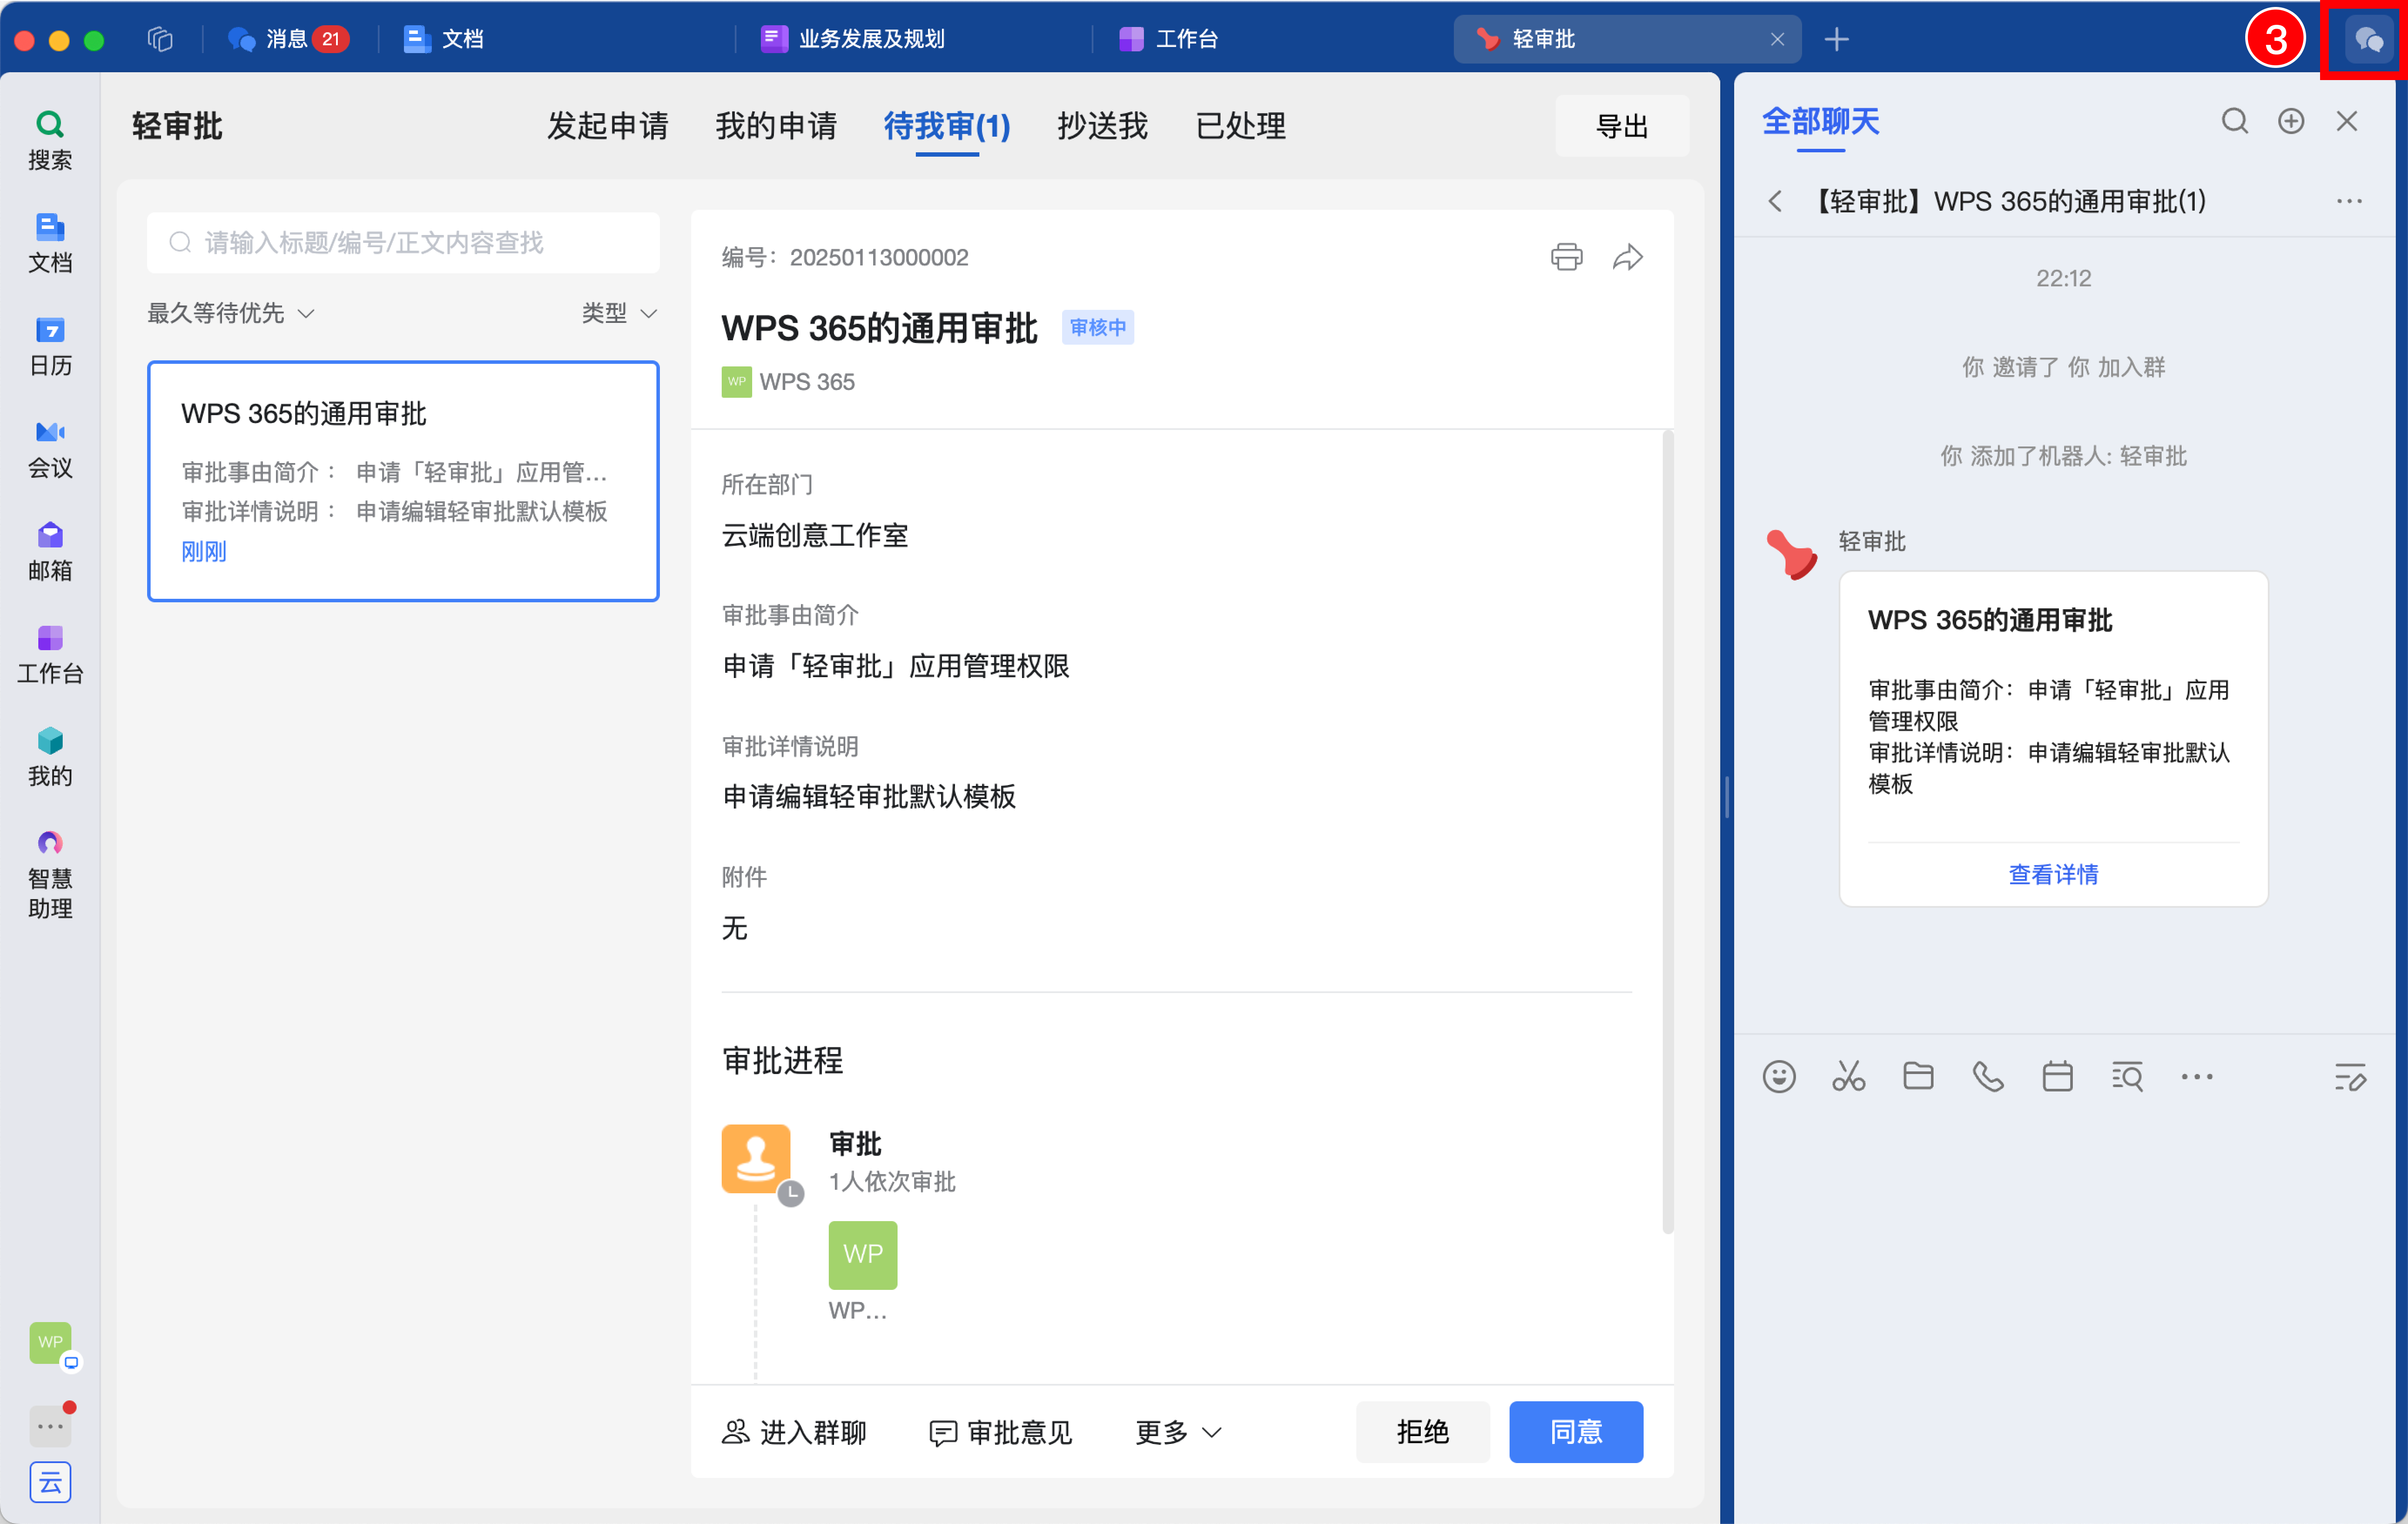Click the window stacking icon in title bar
2408x1524 pixels.
click(x=160, y=39)
